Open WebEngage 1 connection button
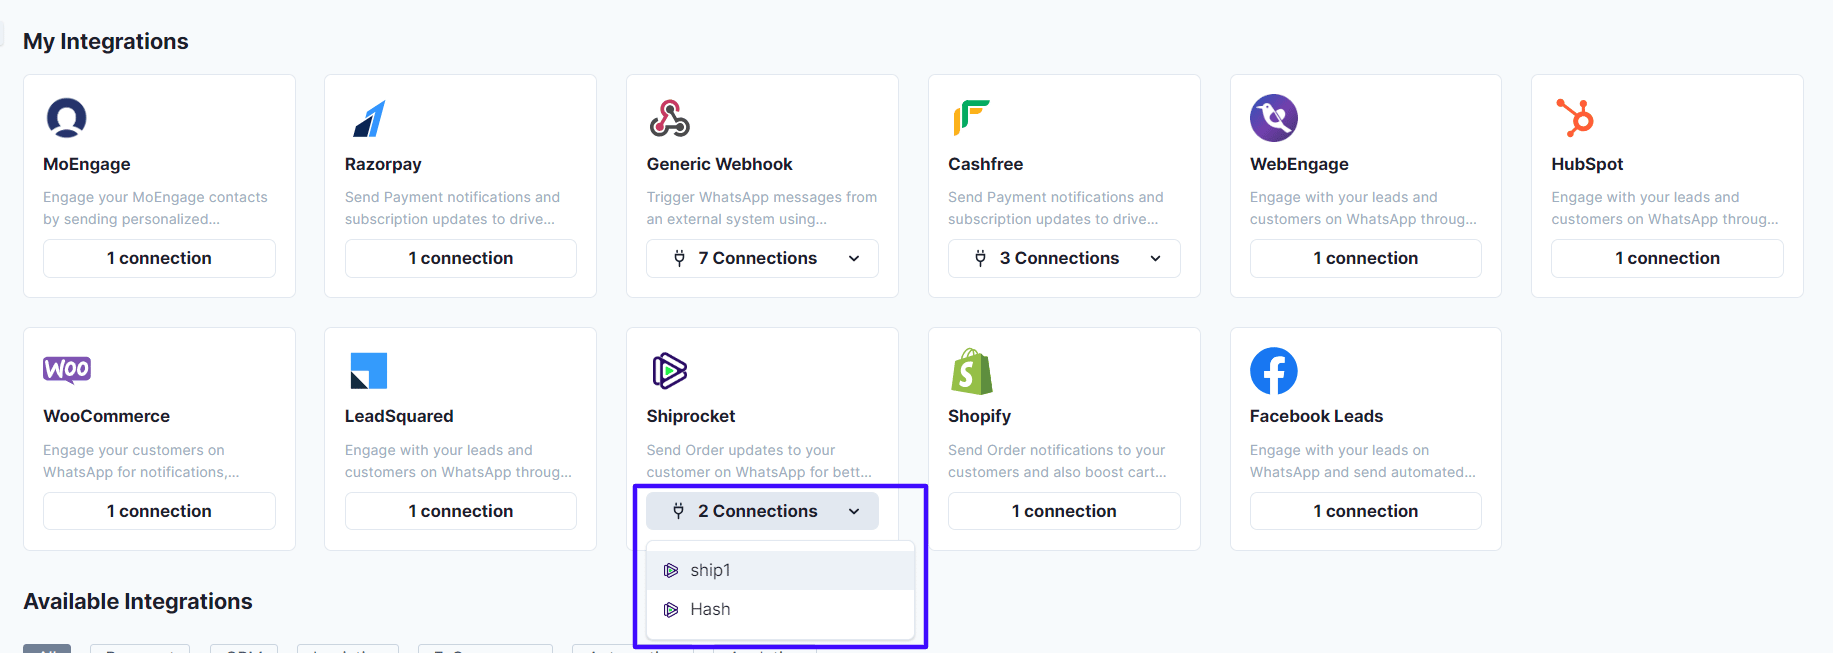 coord(1366,258)
